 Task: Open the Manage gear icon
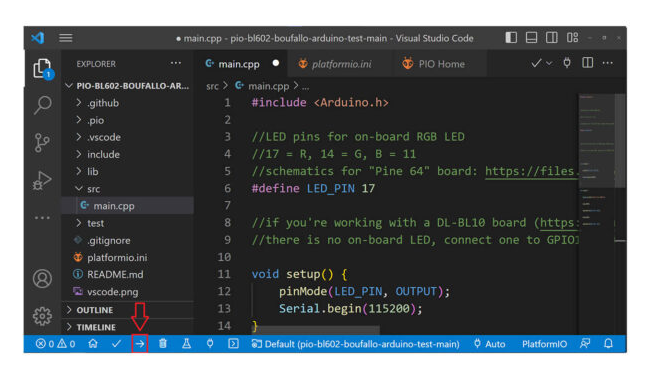(42, 316)
